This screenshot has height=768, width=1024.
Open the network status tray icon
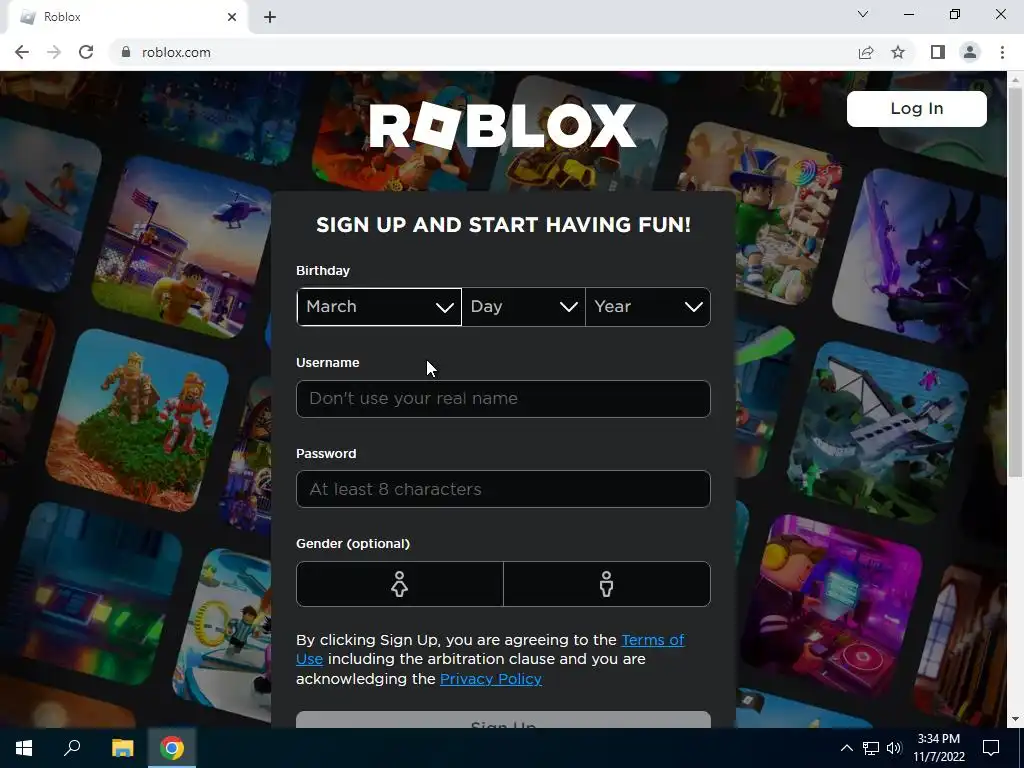[x=871, y=748]
